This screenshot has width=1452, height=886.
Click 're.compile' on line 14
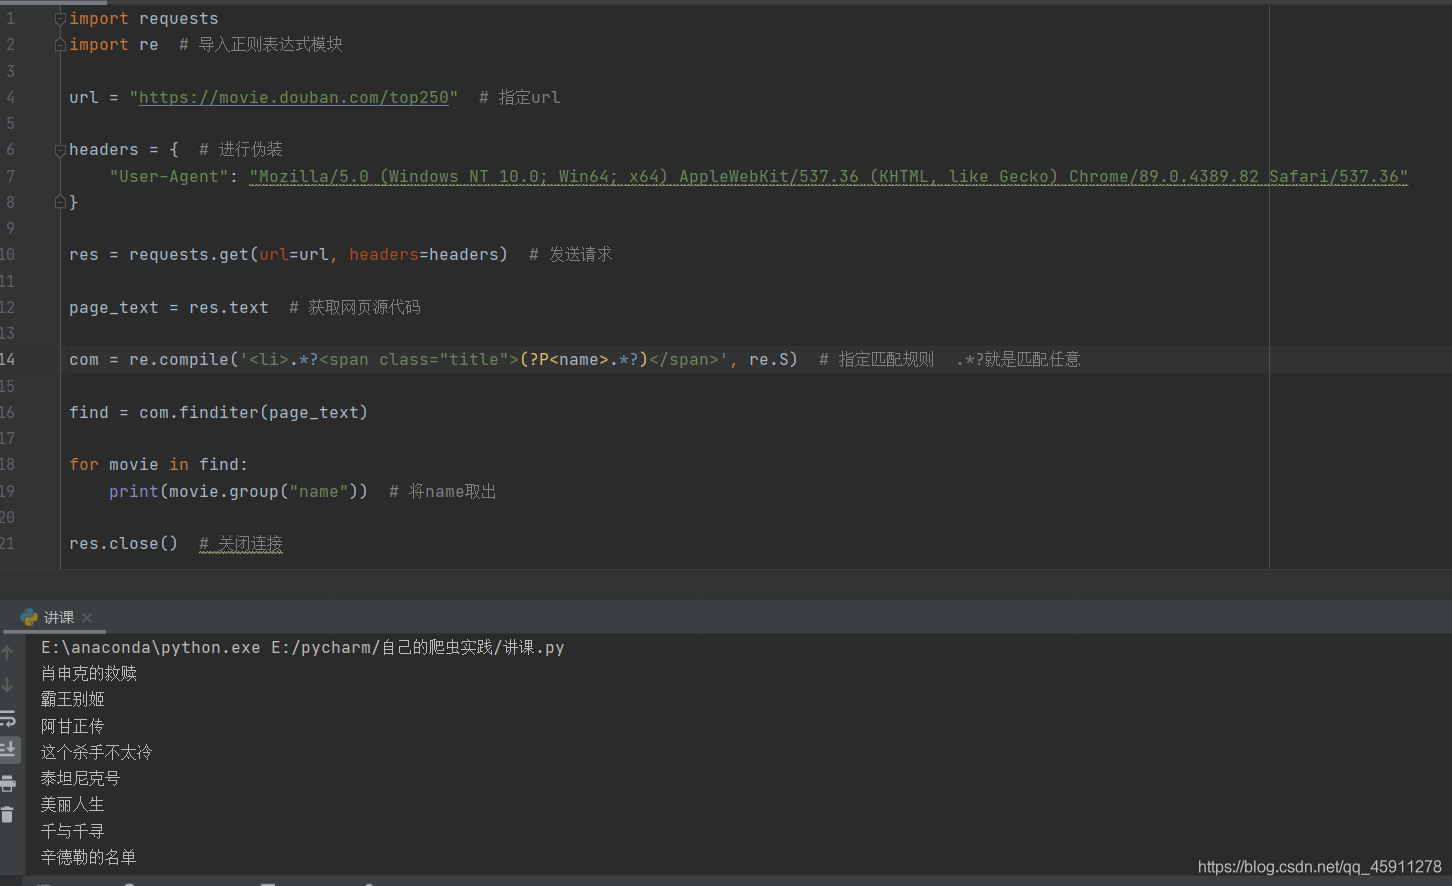click(x=179, y=360)
